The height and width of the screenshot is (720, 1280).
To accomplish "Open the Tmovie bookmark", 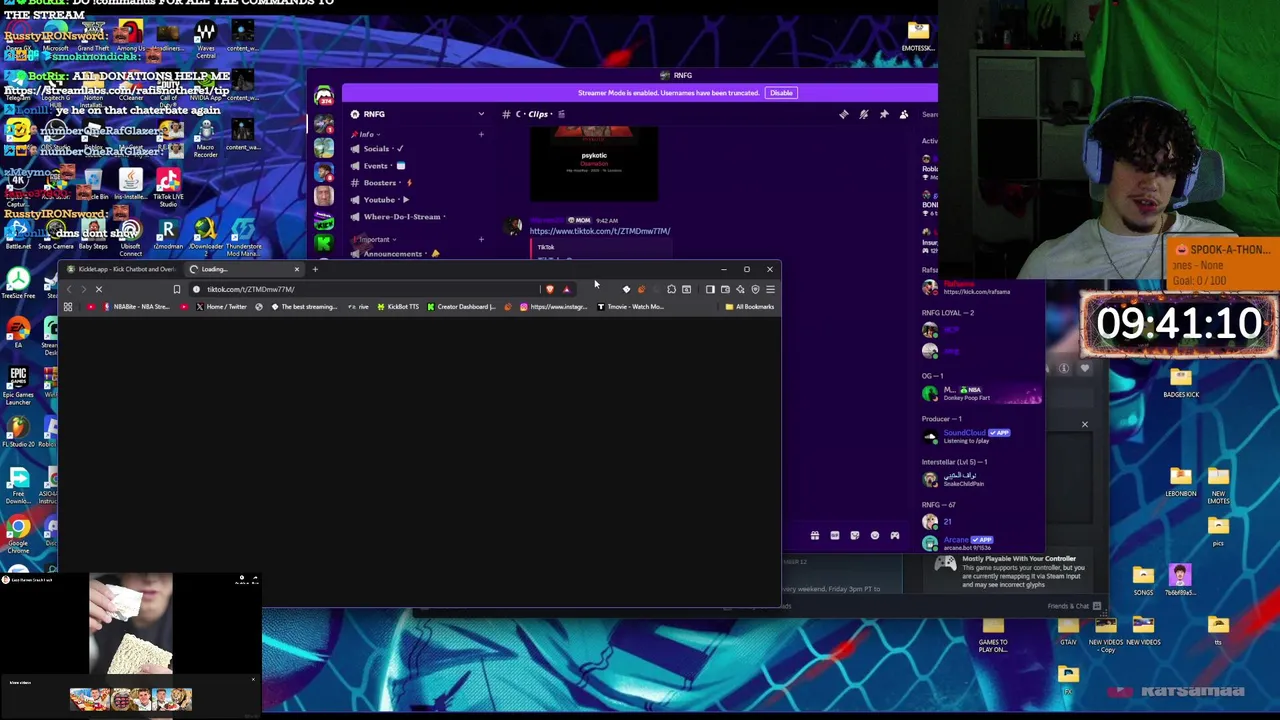I will point(632,307).
